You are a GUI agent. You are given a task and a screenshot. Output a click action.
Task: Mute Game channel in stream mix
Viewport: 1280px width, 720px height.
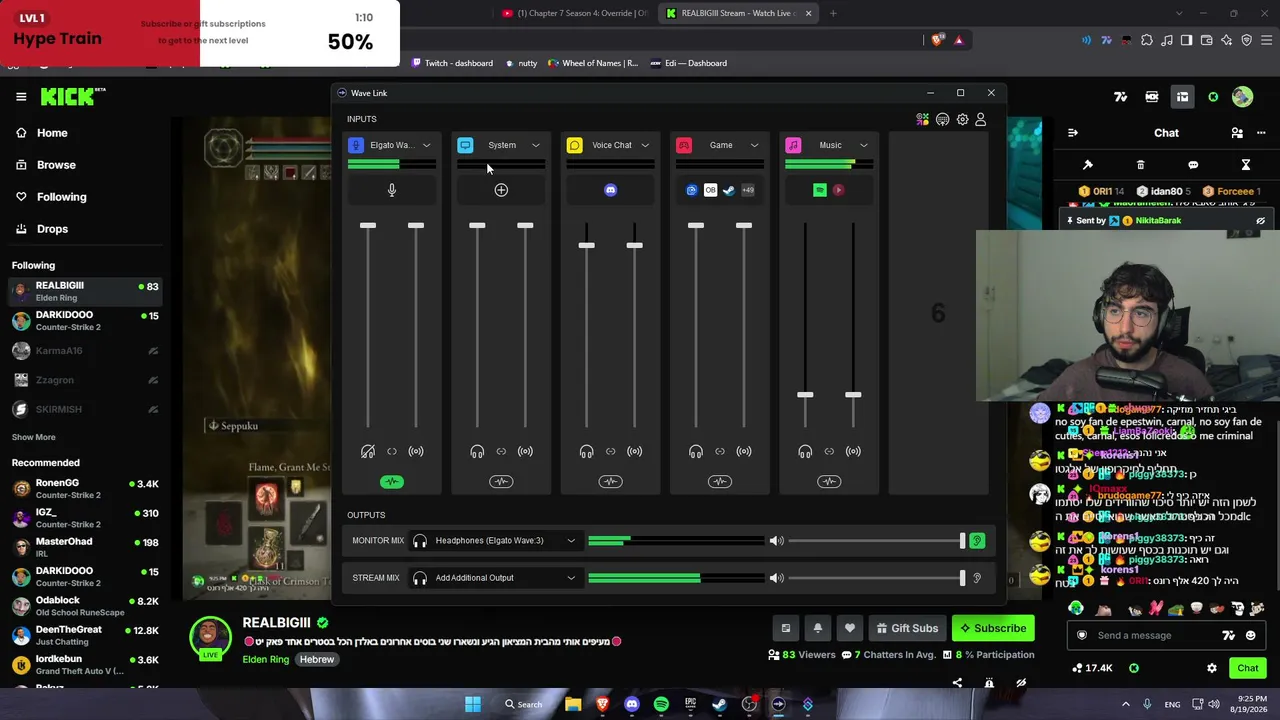(744, 452)
